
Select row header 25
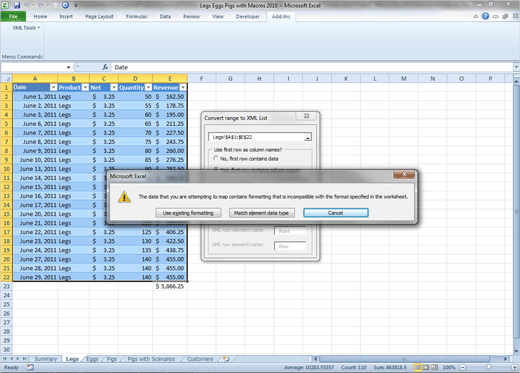tap(6, 304)
